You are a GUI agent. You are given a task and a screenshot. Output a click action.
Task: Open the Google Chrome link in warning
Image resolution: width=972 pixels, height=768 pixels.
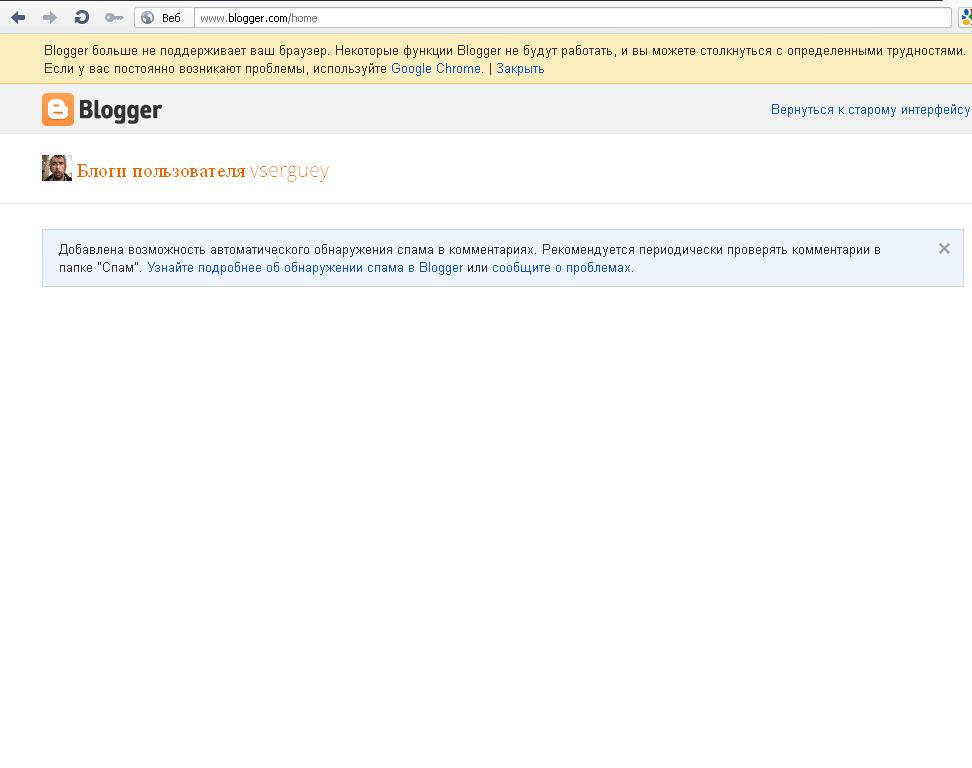click(437, 69)
